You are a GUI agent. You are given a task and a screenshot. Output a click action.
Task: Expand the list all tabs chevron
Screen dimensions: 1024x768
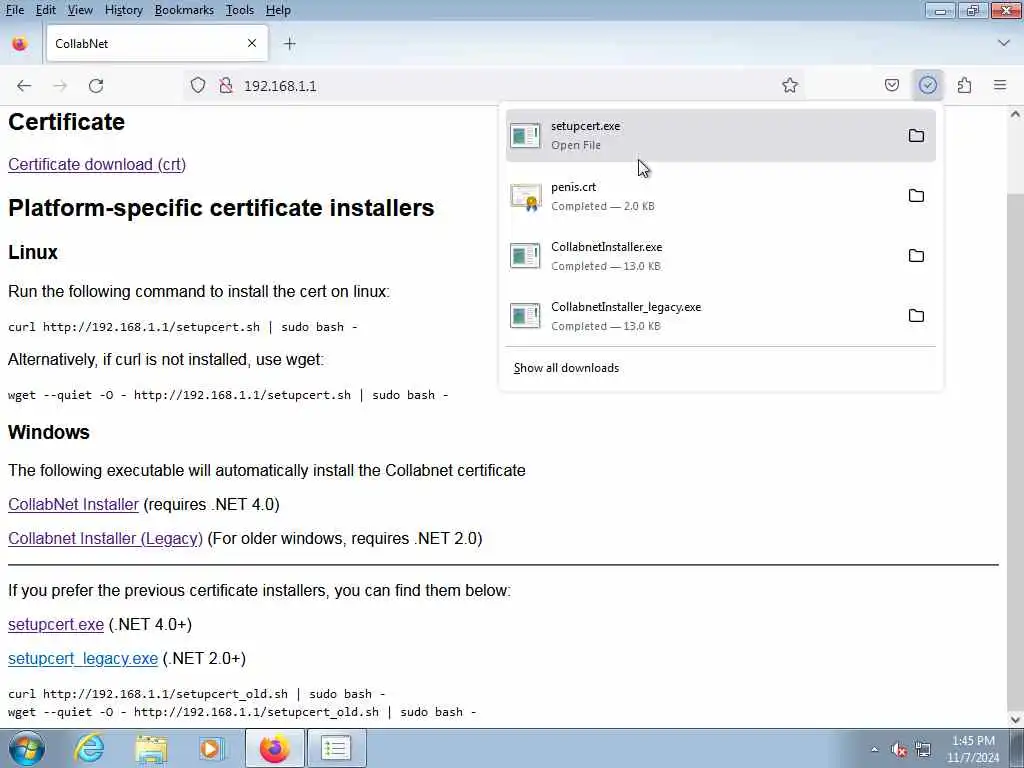[x=1004, y=43]
